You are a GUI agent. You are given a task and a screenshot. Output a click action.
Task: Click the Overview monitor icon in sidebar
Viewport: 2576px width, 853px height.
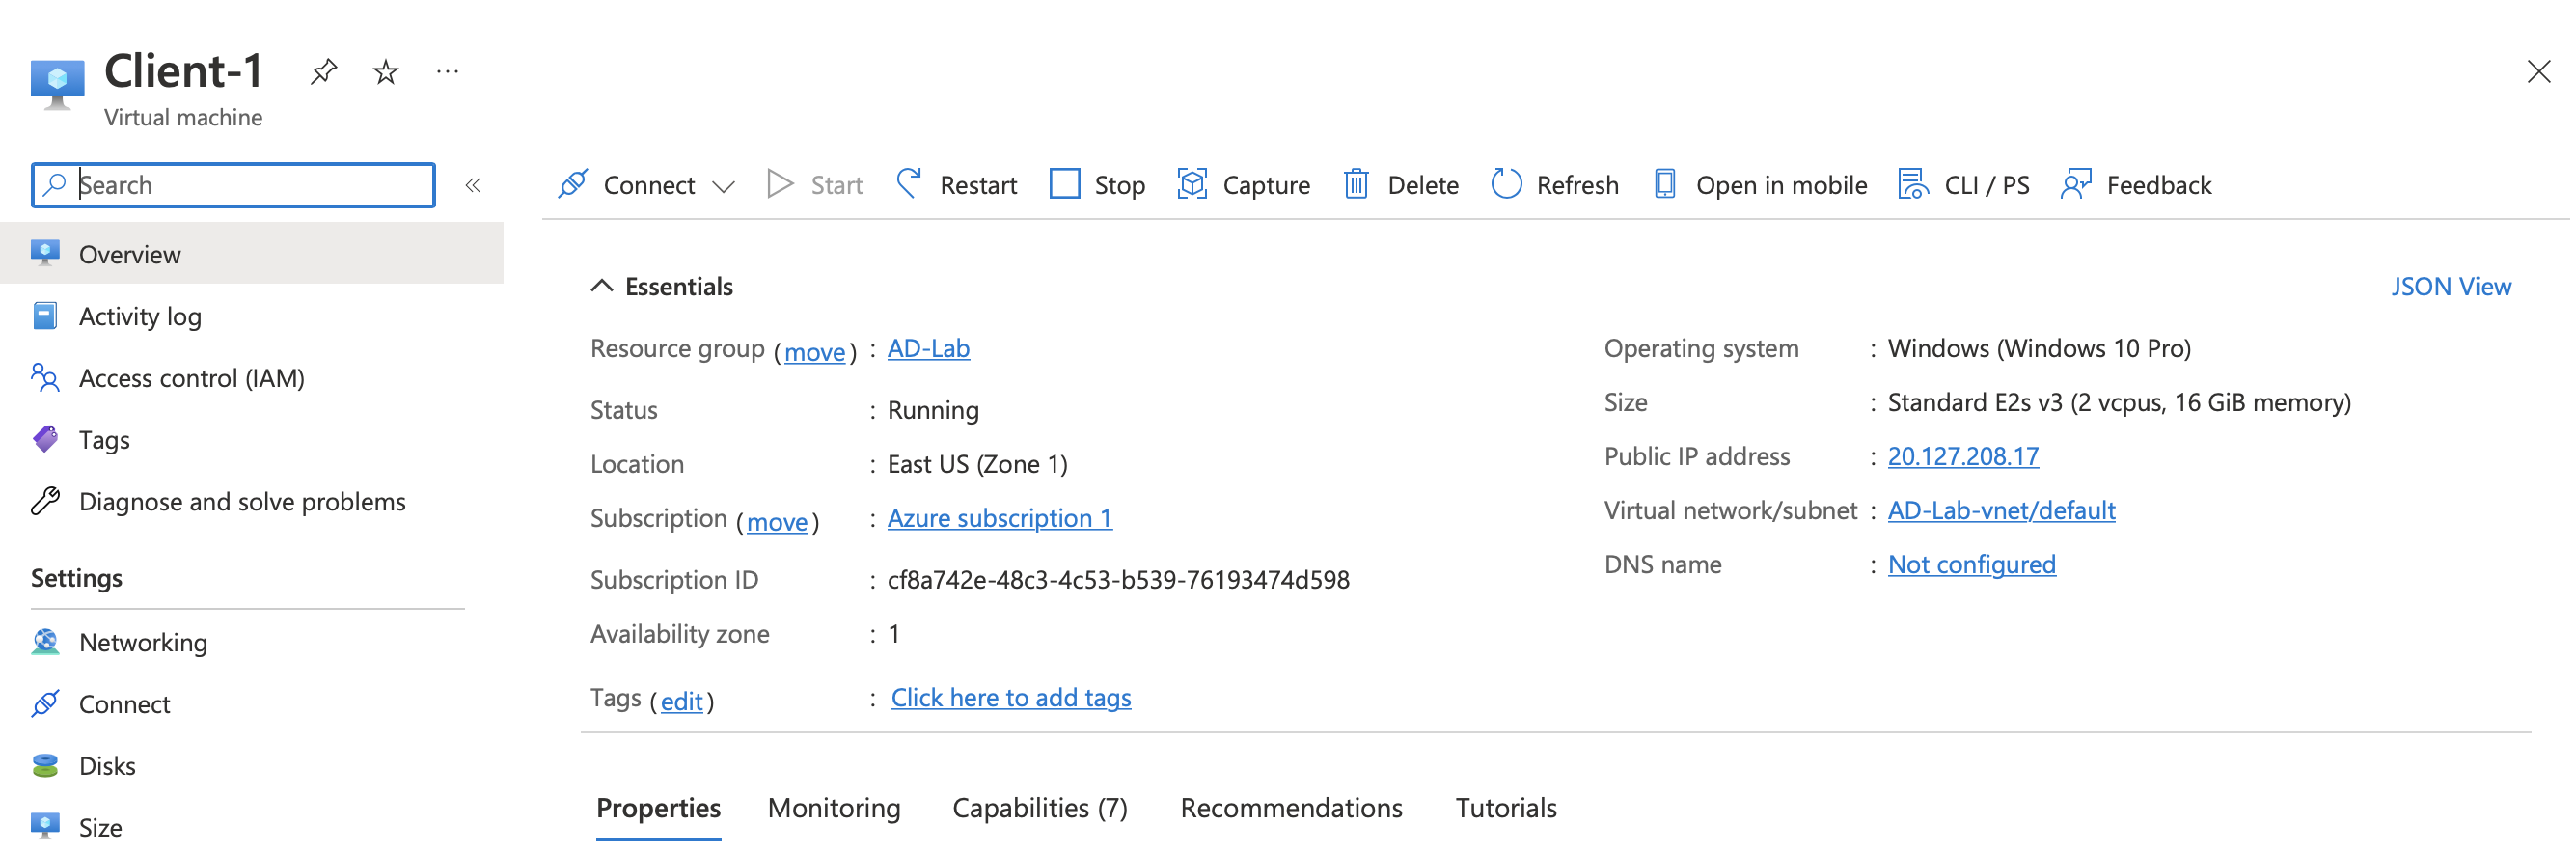(x=45, y=253)
